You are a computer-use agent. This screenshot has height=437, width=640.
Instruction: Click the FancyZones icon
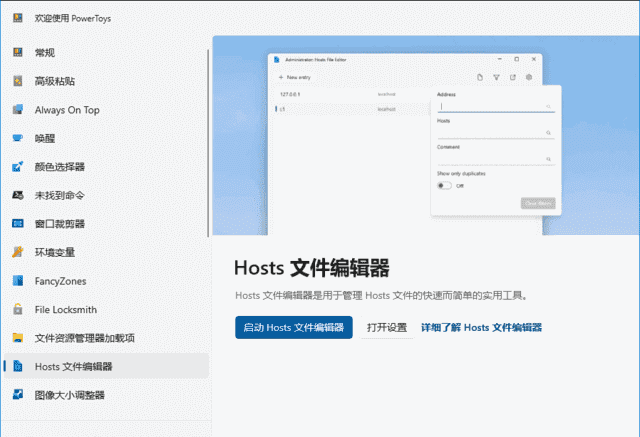pyautogui.click(x=18, y=281)
